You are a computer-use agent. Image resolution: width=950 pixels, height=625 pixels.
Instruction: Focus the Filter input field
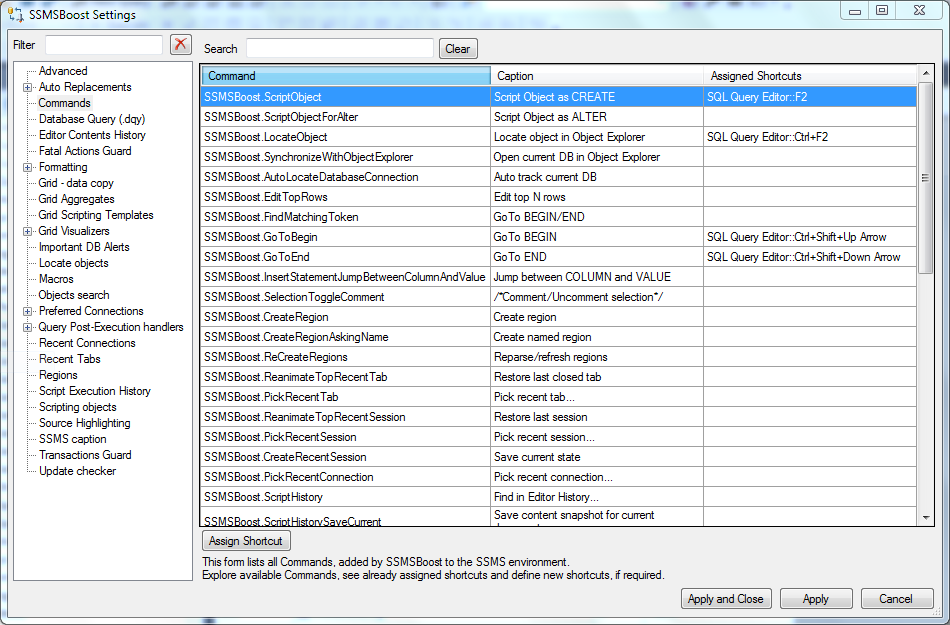(x=104, y=45)
